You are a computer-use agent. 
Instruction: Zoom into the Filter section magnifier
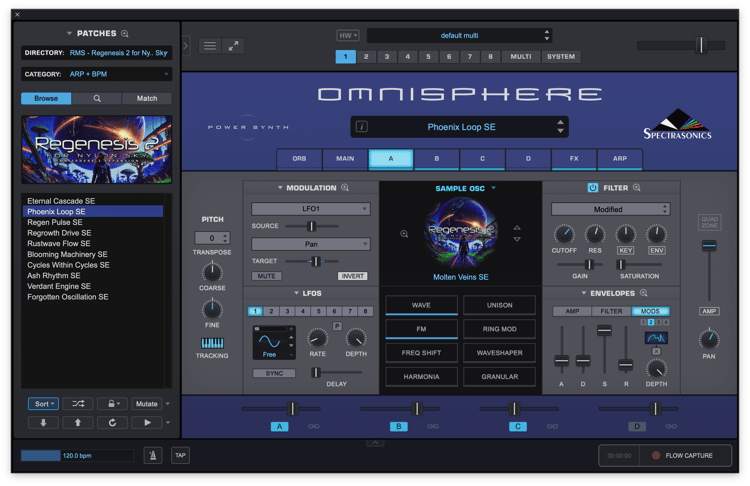637,188
